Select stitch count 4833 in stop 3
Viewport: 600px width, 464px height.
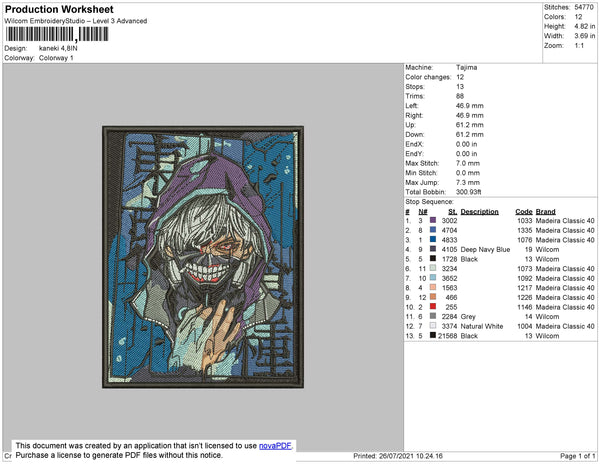(449, 240)
